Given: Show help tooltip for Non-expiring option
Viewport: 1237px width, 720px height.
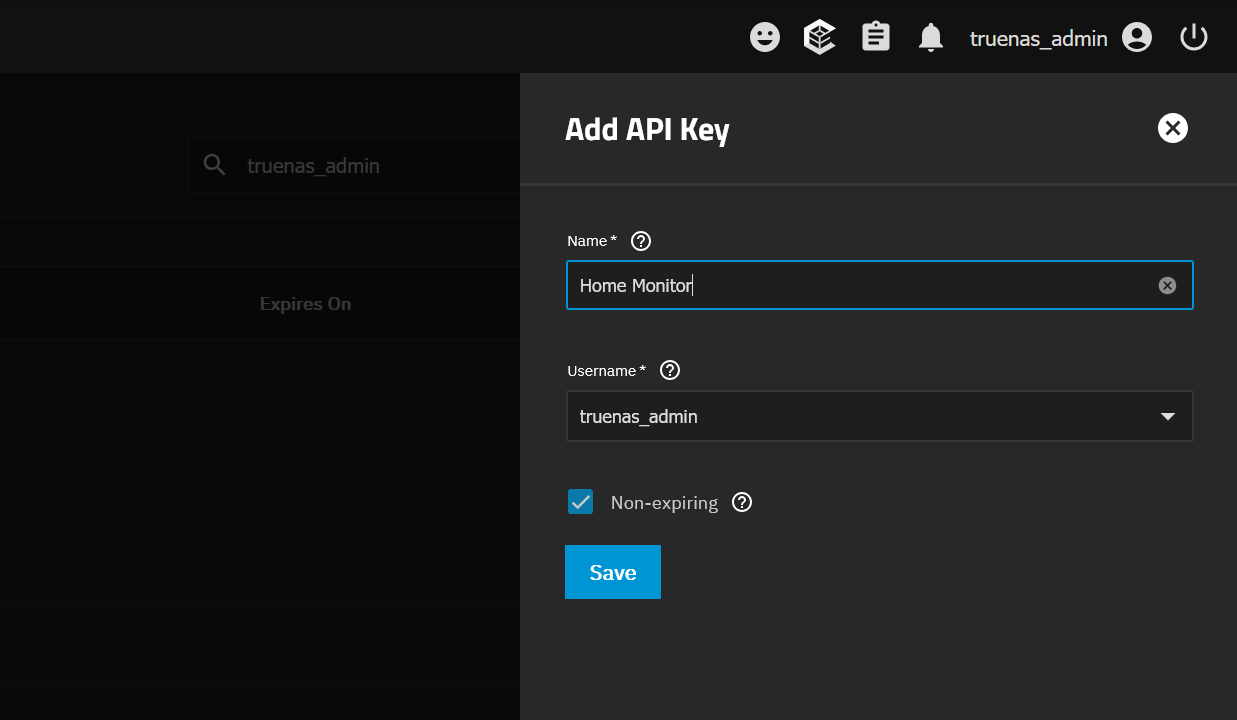Looking at the screenshot, I should coord(742,502).
